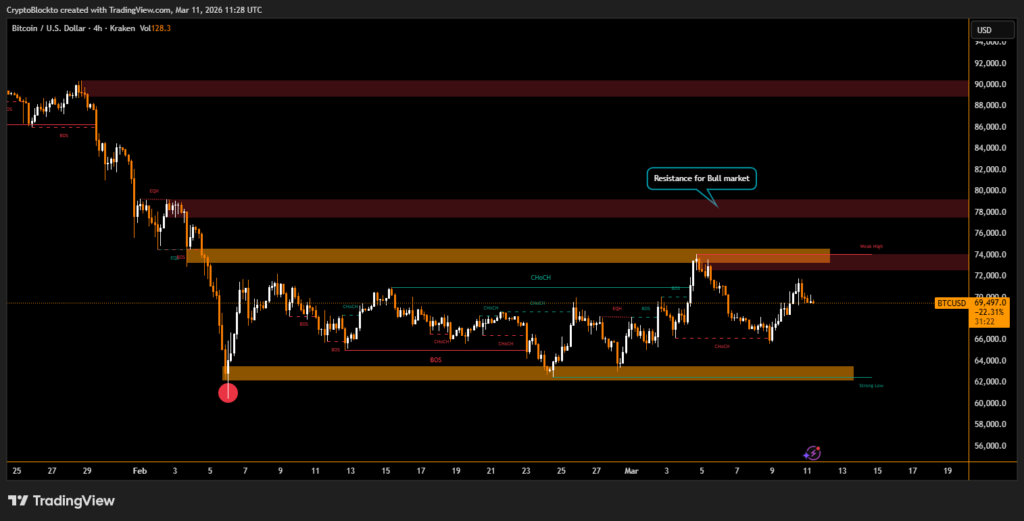
Task: Click the large red BOS label above the lower orange zone
Action: pos(436,358)
